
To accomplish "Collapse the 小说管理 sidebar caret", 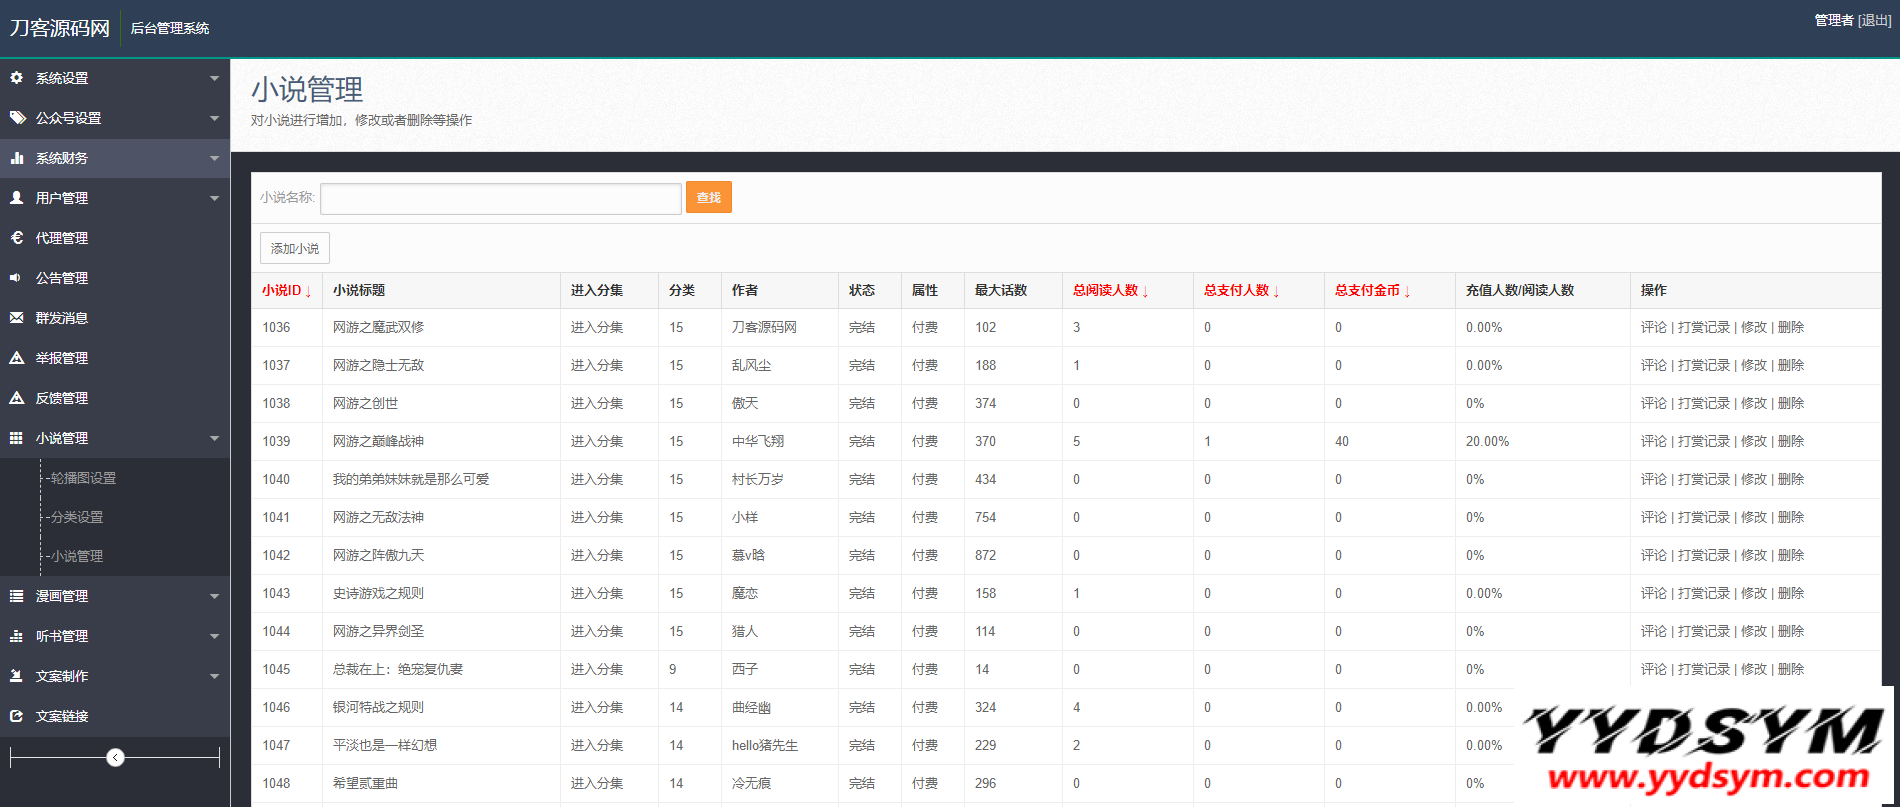I will click(x=214, y=439).
